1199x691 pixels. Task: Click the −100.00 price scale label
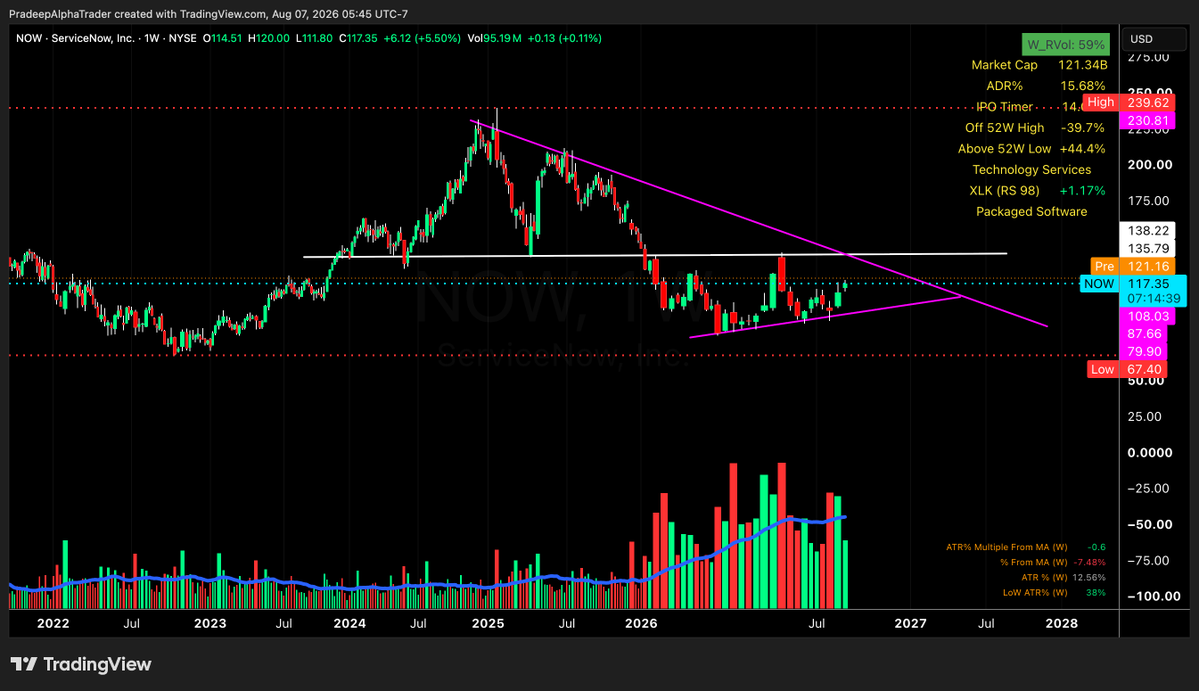[x=1154, y=596]
